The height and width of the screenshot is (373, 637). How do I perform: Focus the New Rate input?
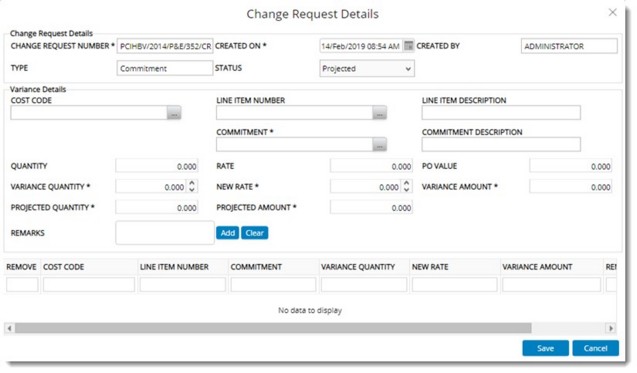[x=366, y=187]
